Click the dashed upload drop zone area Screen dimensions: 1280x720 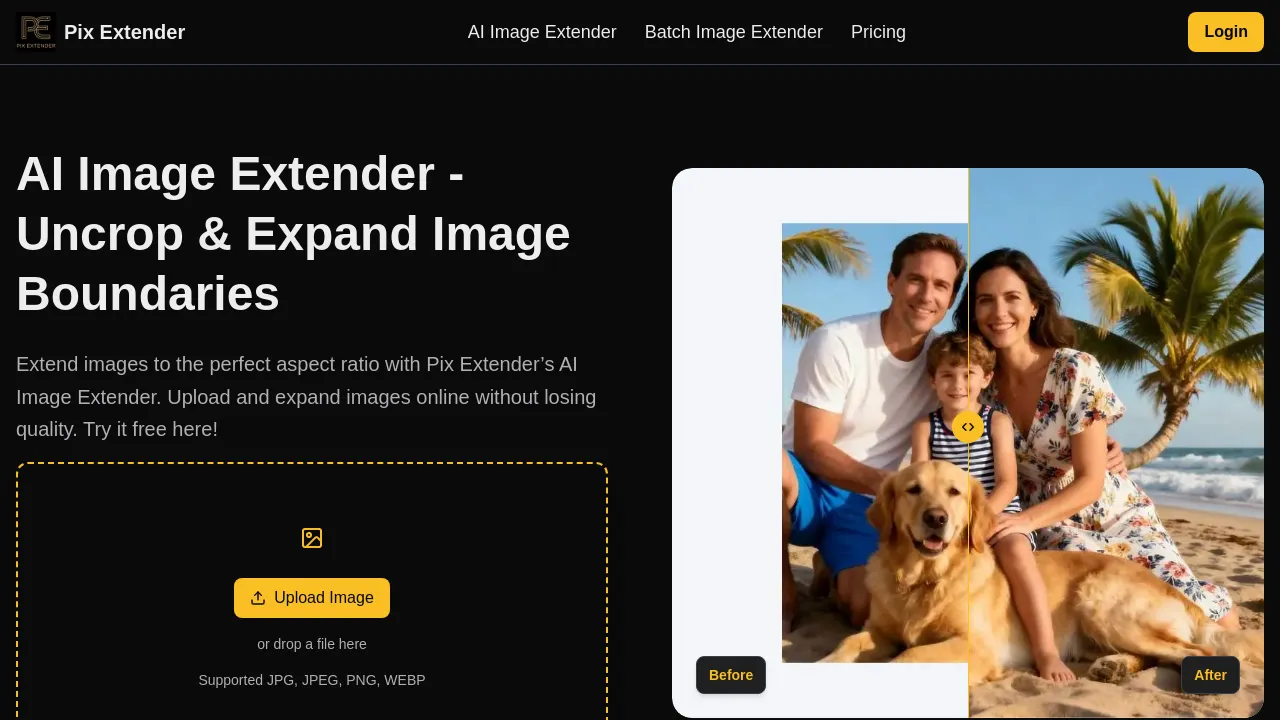pos(312,591)
